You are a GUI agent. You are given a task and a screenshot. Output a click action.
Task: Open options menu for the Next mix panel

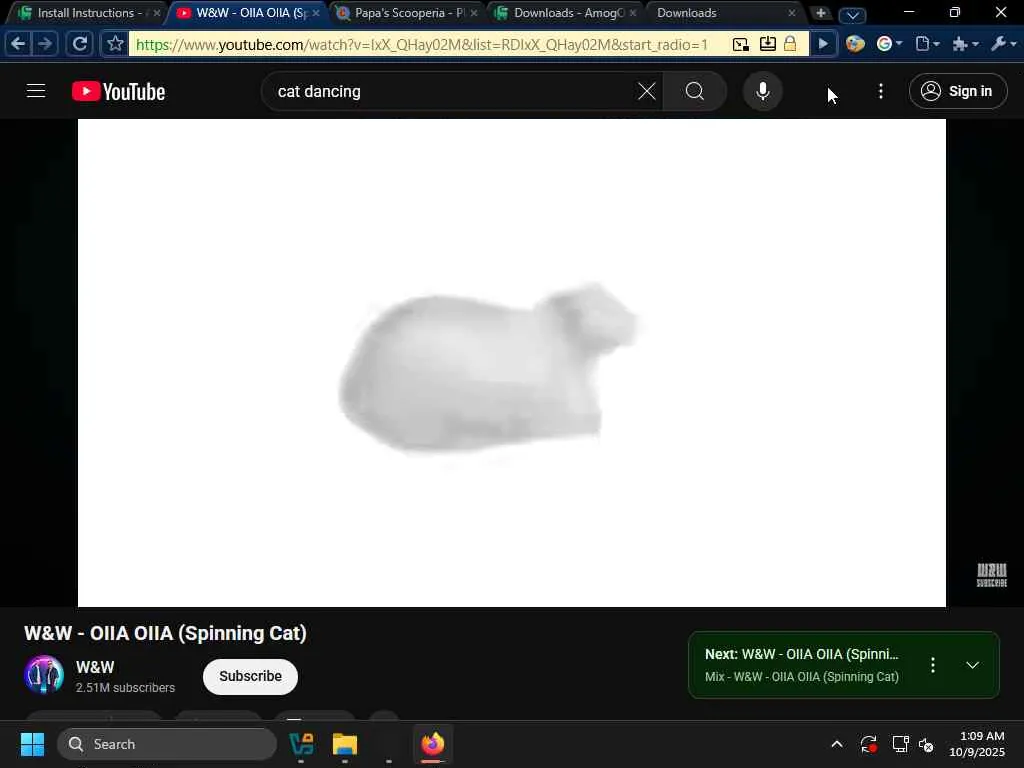click(x=933, y=665)
